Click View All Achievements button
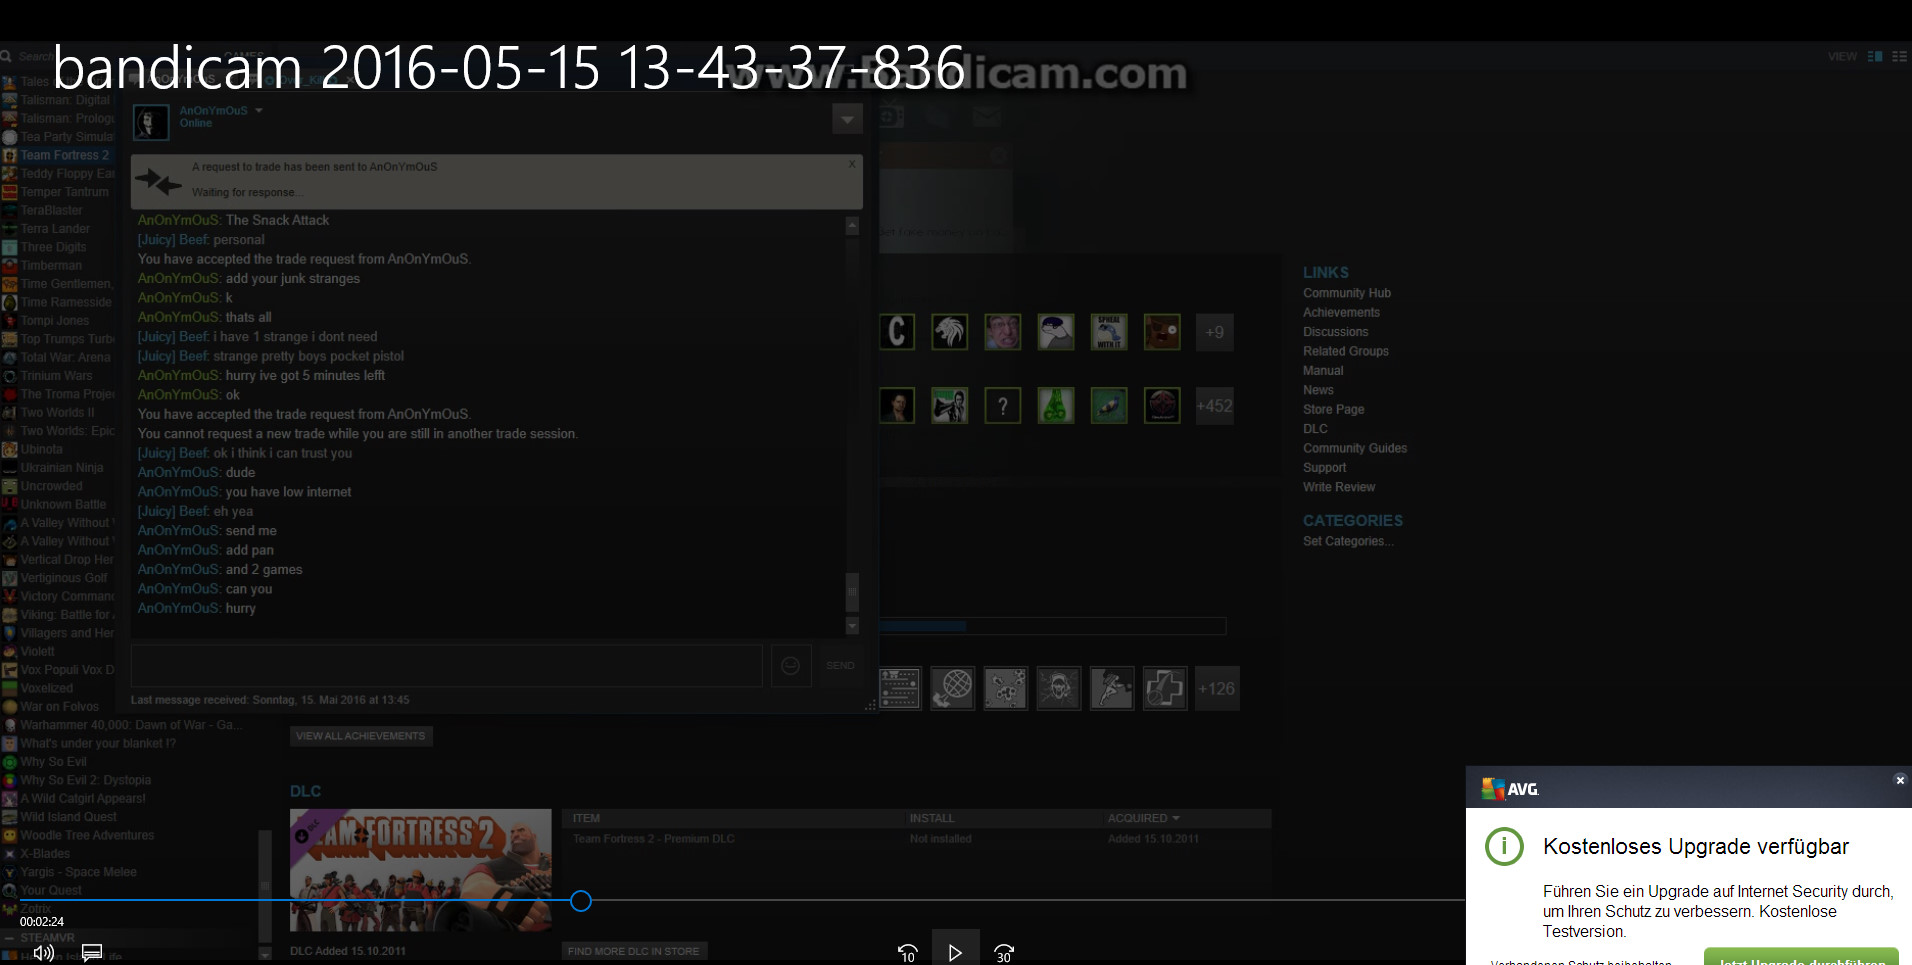Image resolution: width=1912 pixels, height=965 pixels. pos(361,736)
